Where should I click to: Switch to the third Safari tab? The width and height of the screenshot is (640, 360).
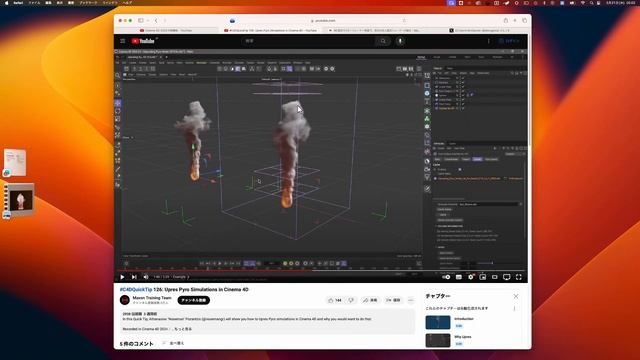(375, 30)
